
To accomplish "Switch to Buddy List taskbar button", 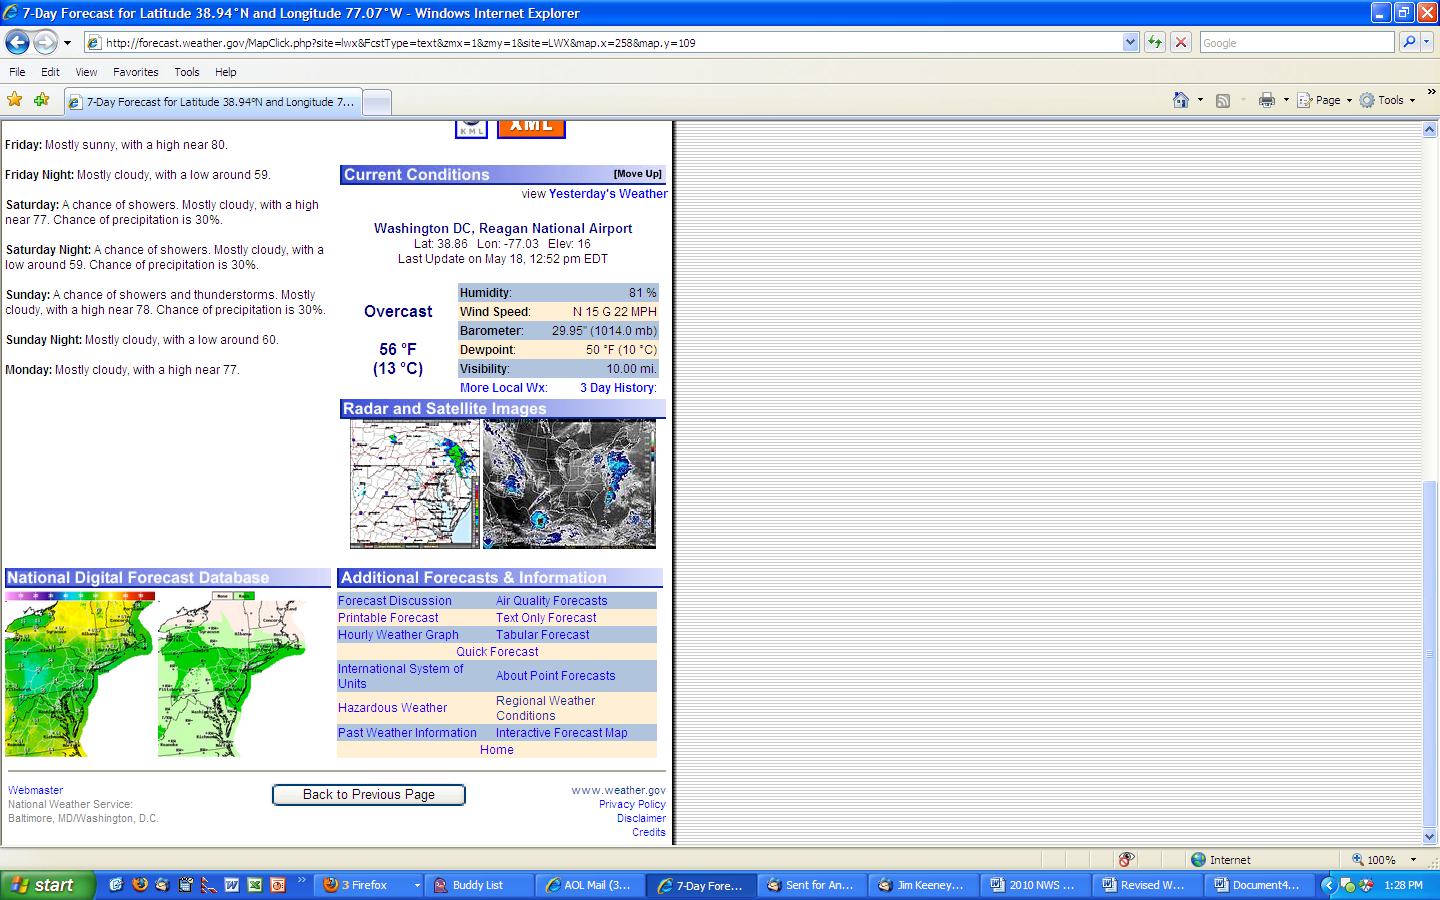I will point(478,885).
